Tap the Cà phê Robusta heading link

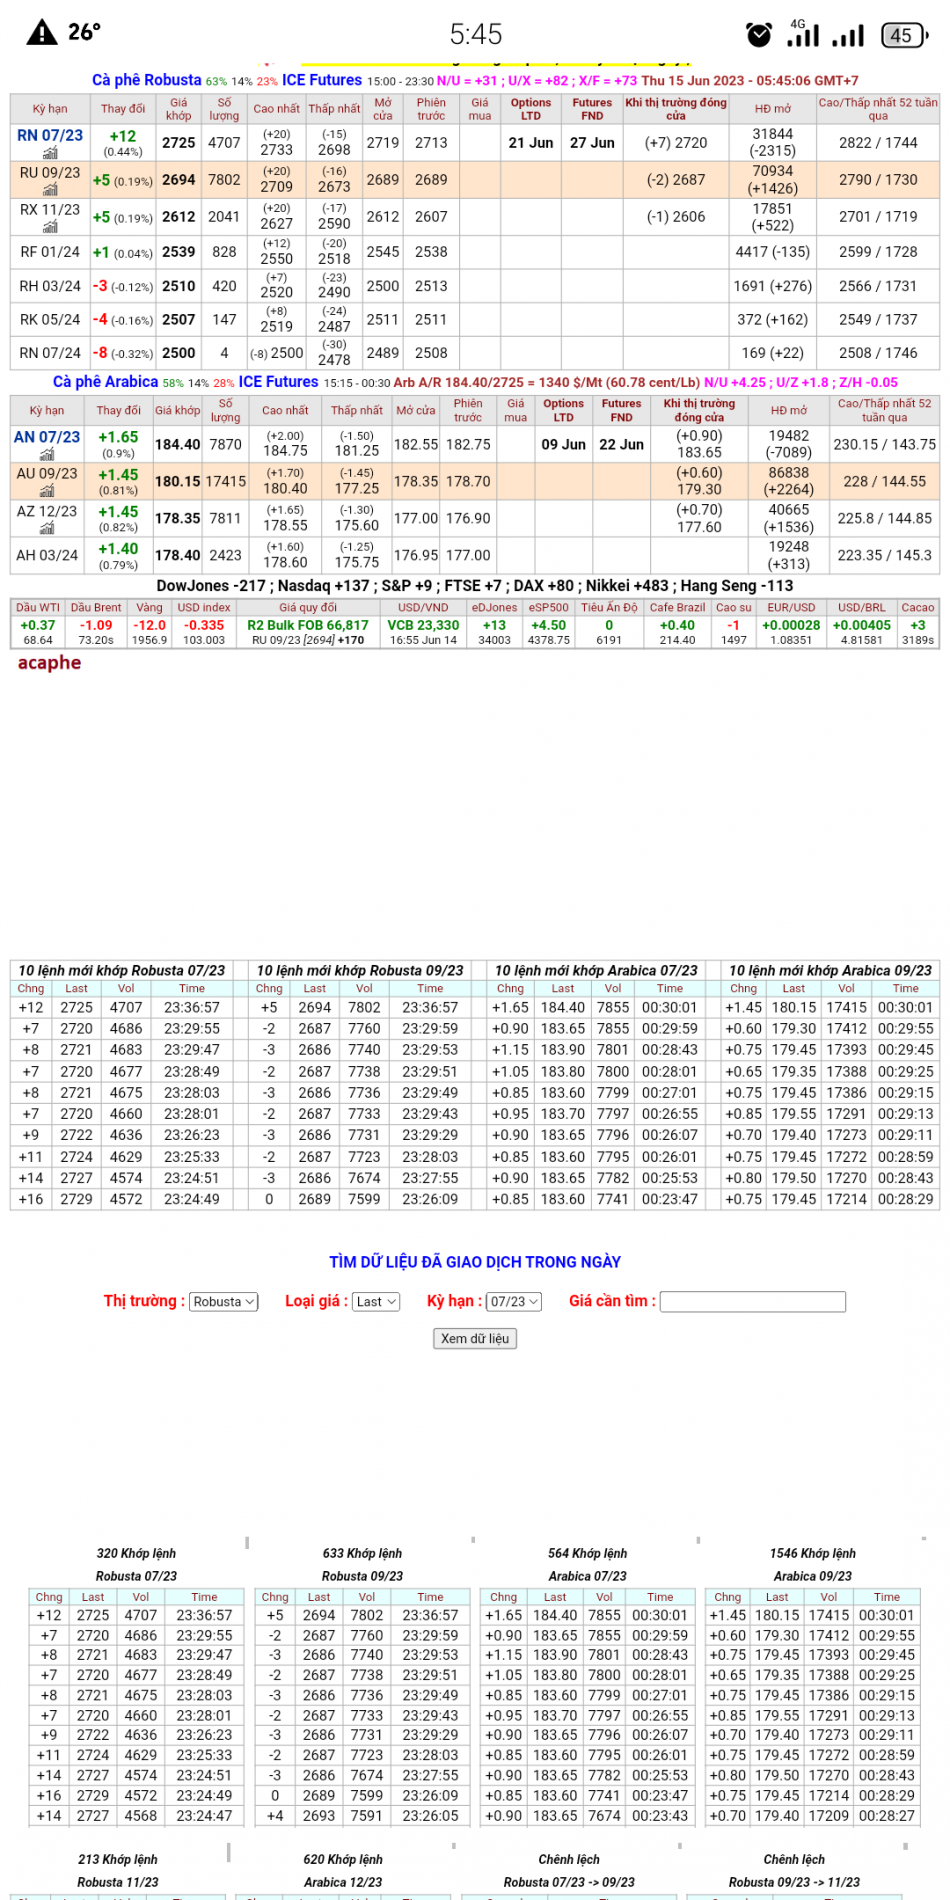pyautogui.click(x=146, y=80)
